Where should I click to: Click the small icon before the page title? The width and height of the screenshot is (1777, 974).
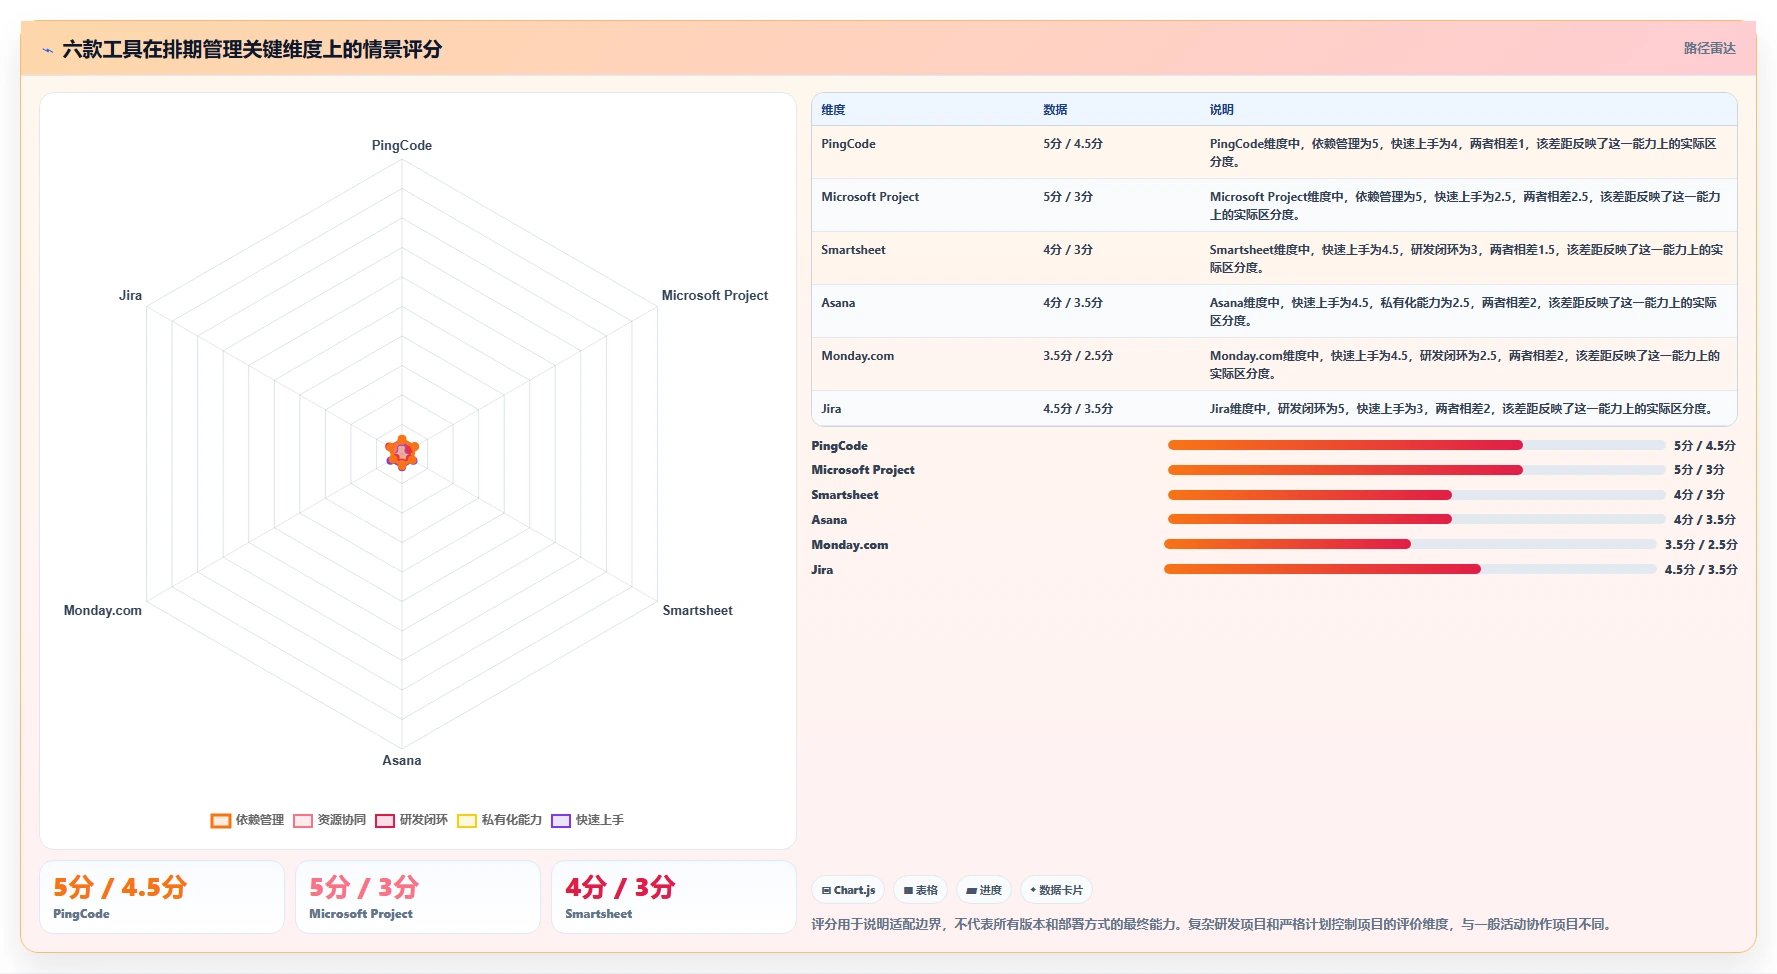(47, 50)
